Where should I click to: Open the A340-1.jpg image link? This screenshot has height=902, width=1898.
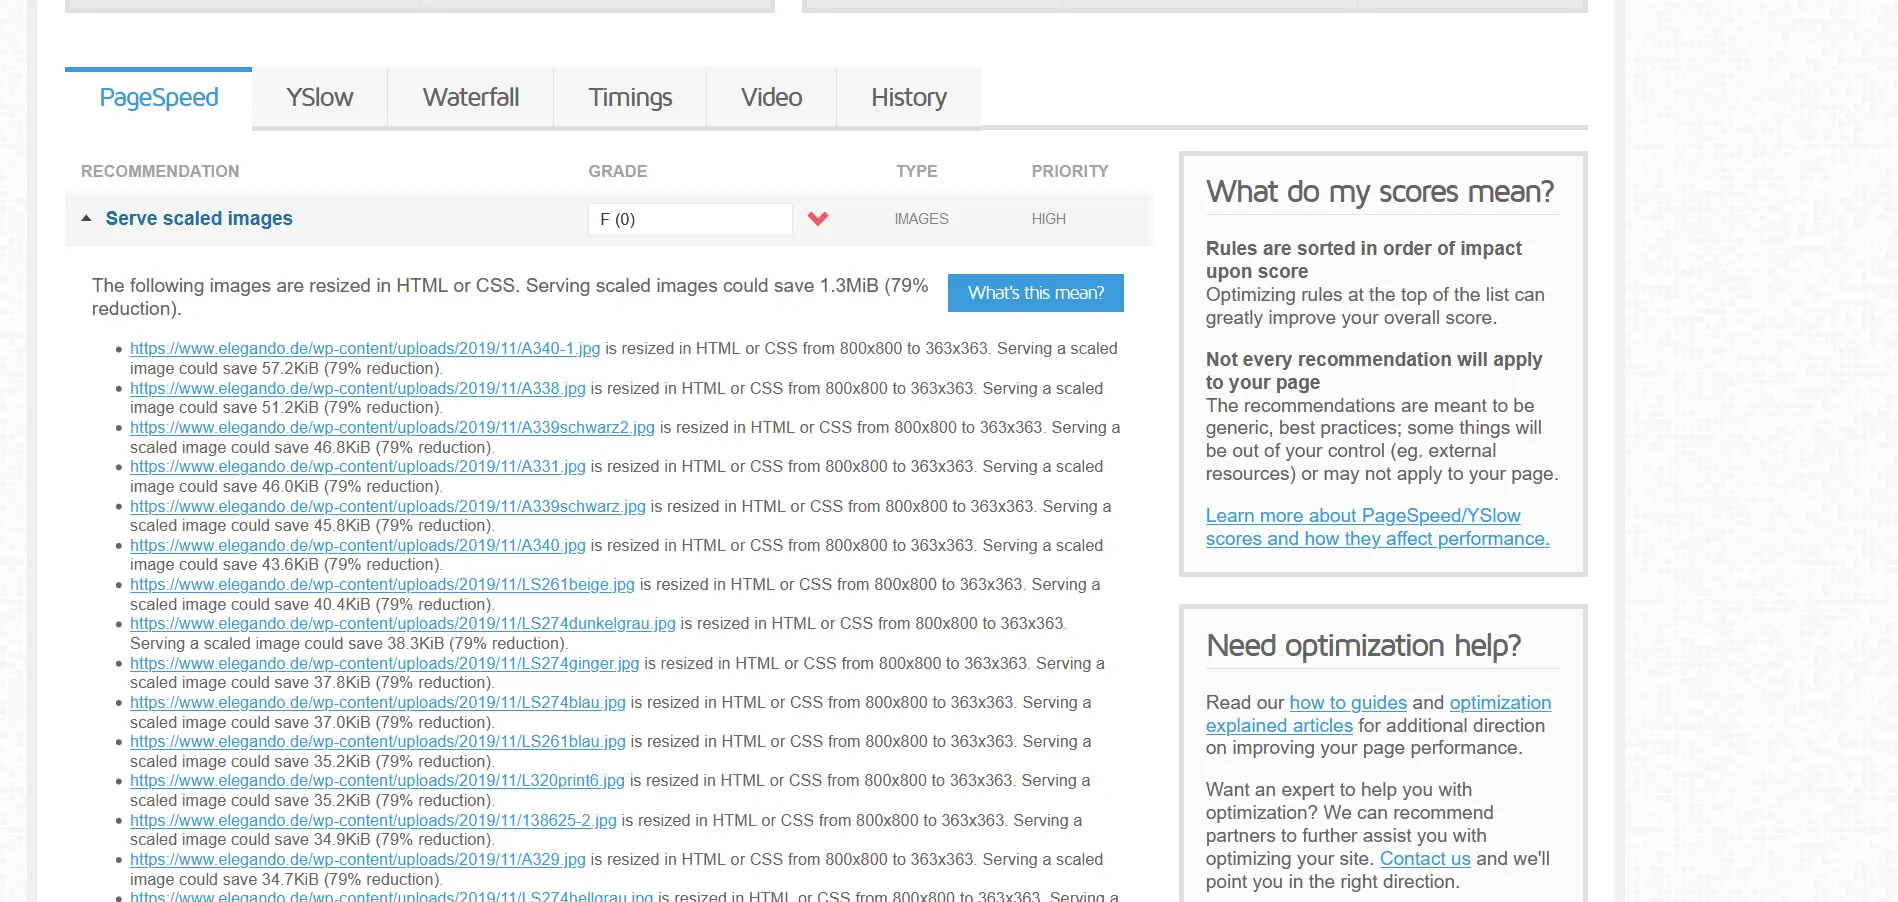click(x=365, y=349)
